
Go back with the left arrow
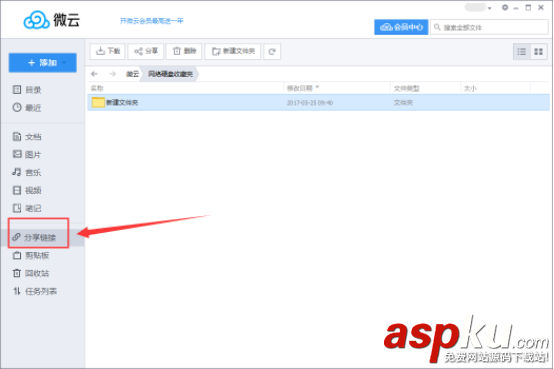point(94,74)
